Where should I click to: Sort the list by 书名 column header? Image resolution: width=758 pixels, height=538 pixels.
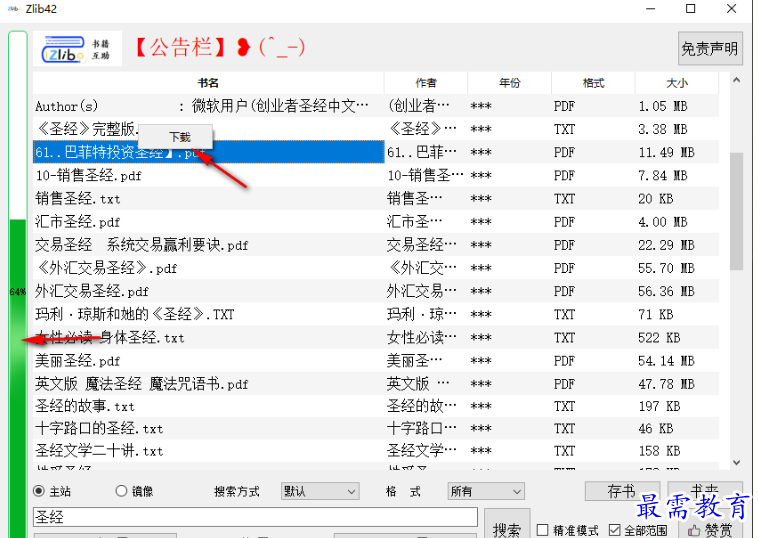click(x=208, y=83)
